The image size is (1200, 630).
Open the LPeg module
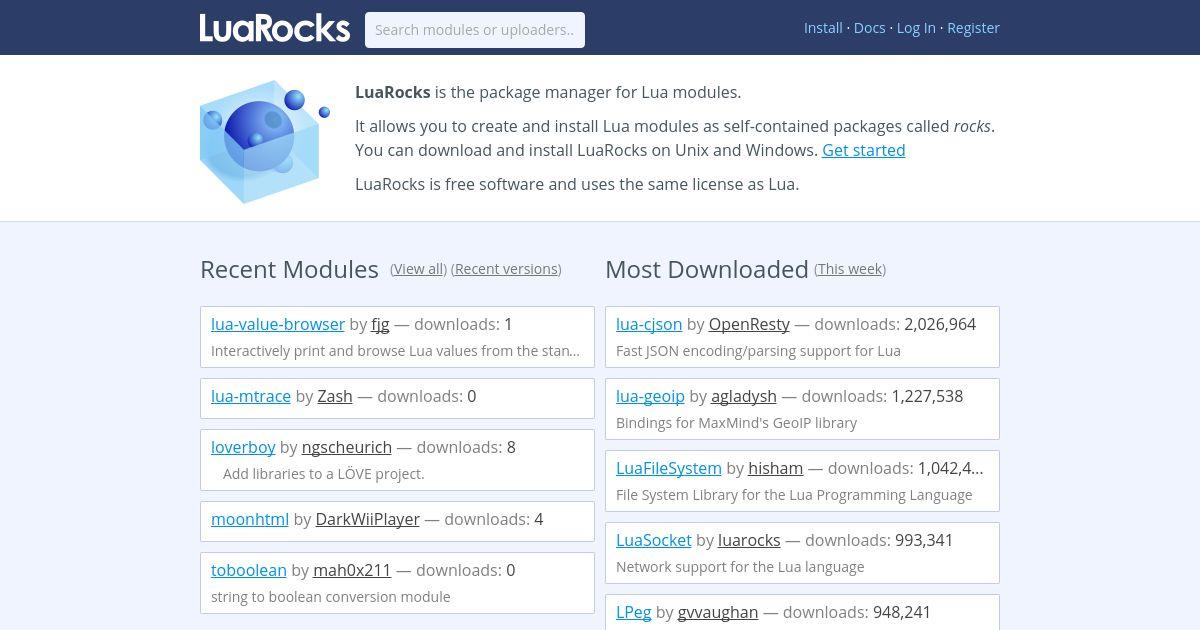point(634,612)
